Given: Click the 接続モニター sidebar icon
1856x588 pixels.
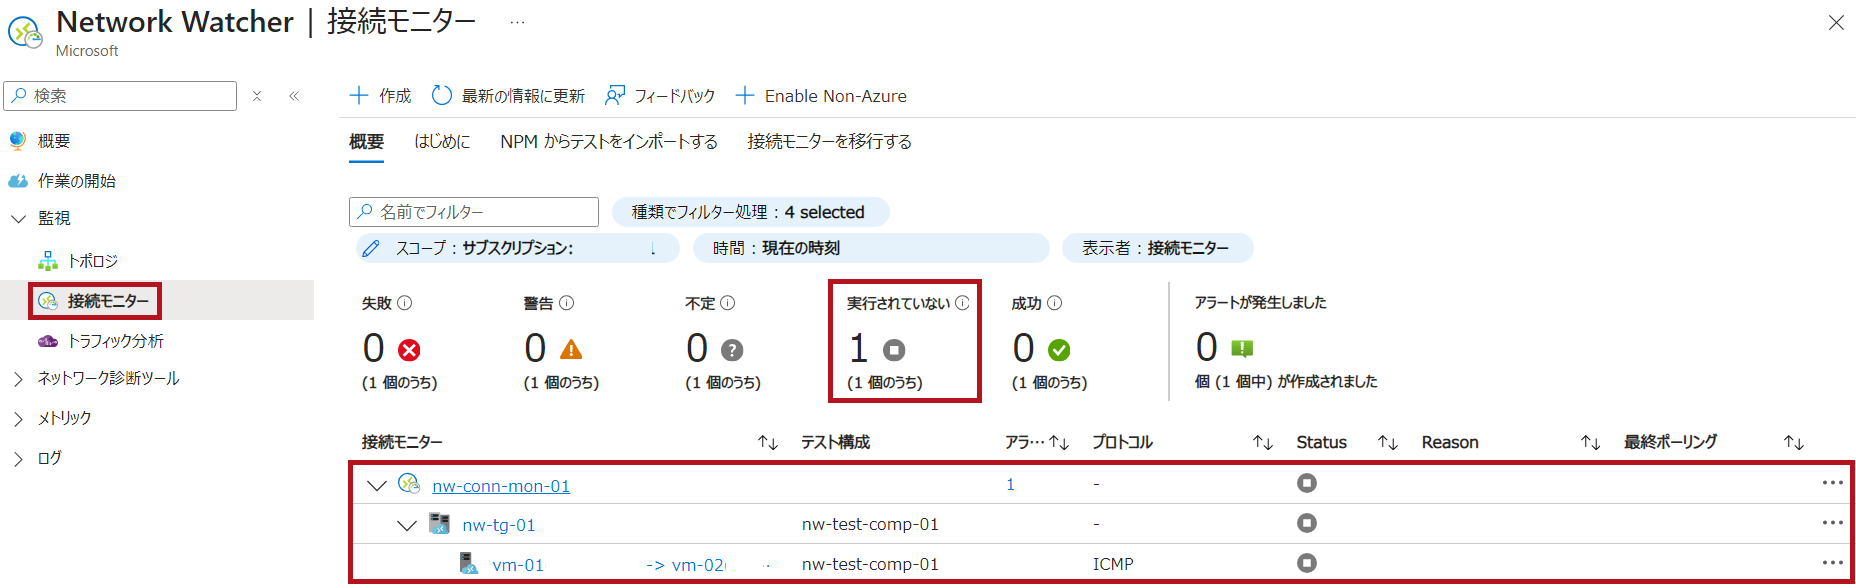Looking at the screenshot, I should click(x=48, y=301).
